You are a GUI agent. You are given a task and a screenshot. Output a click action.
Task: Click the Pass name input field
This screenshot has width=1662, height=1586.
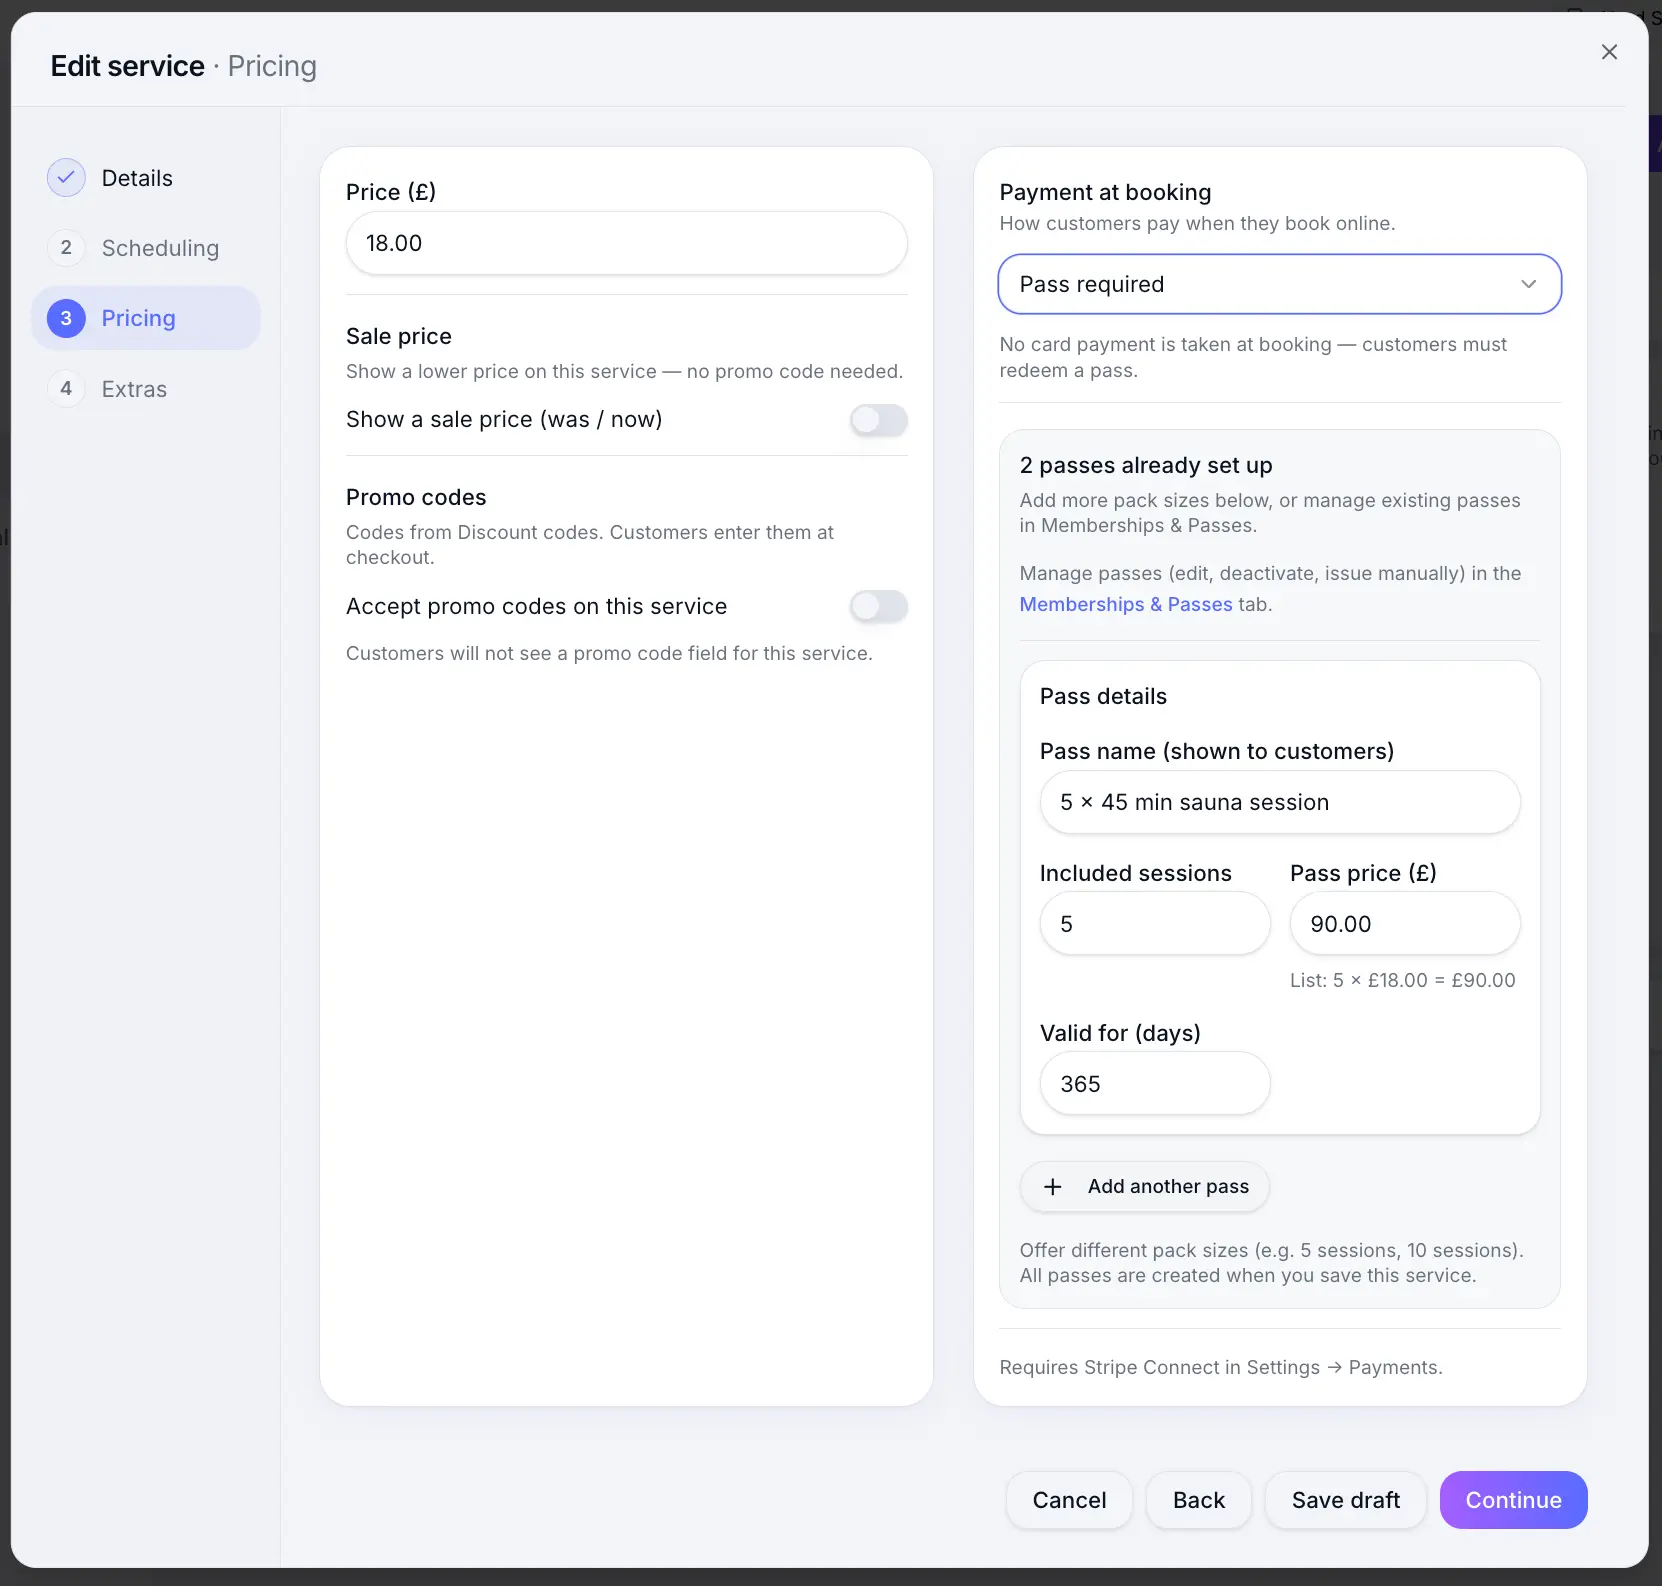click(1280, 802)
